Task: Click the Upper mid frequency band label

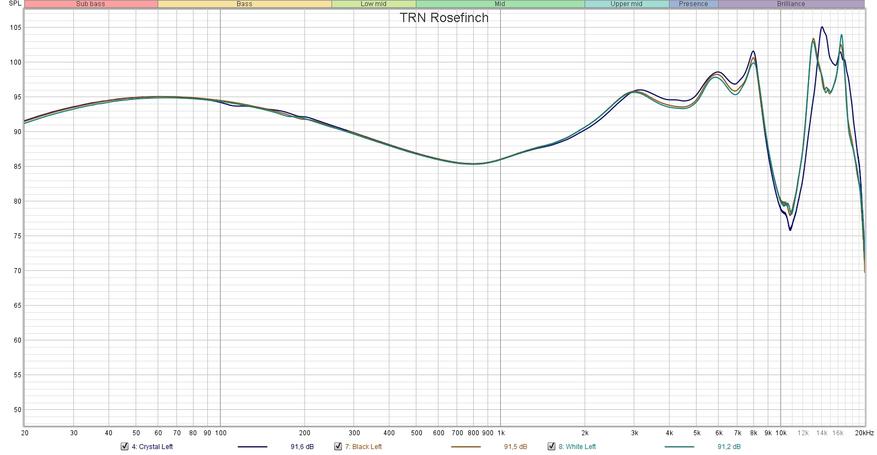Action: (626, 4)
